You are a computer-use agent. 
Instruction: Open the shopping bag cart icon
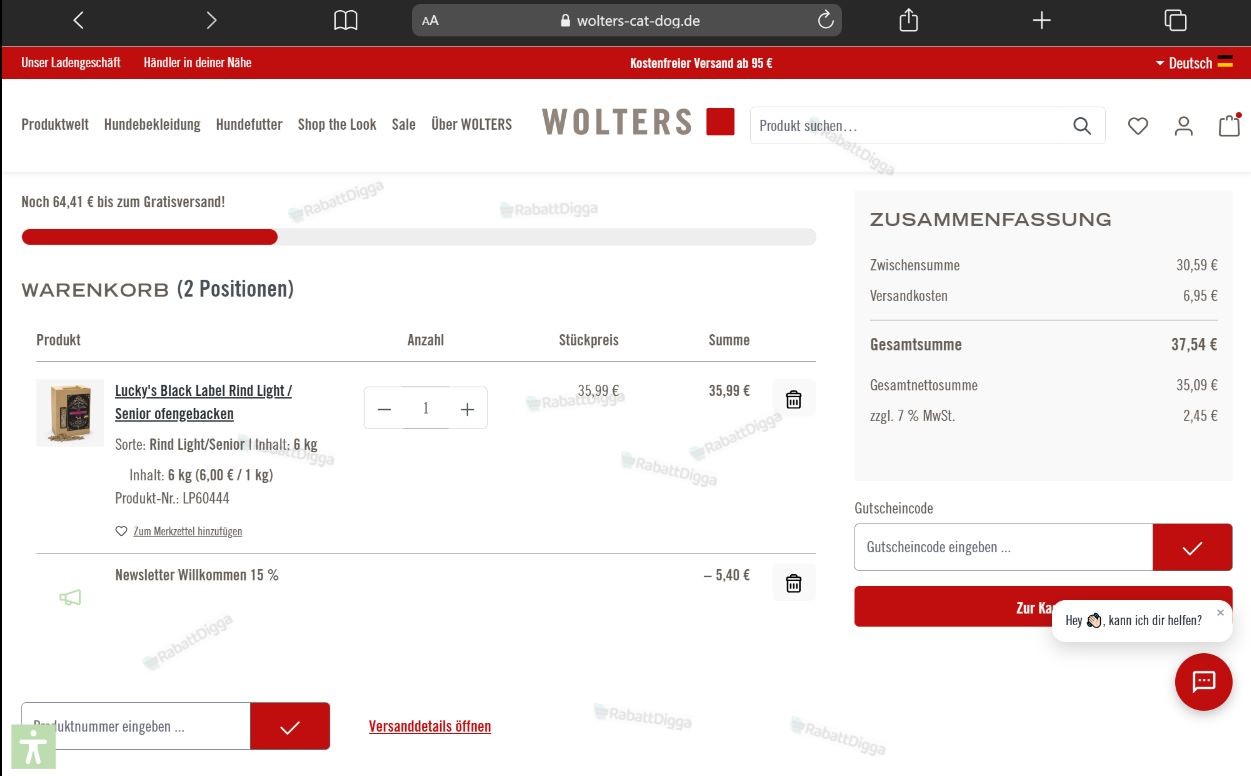click(x=1229, y=125)
